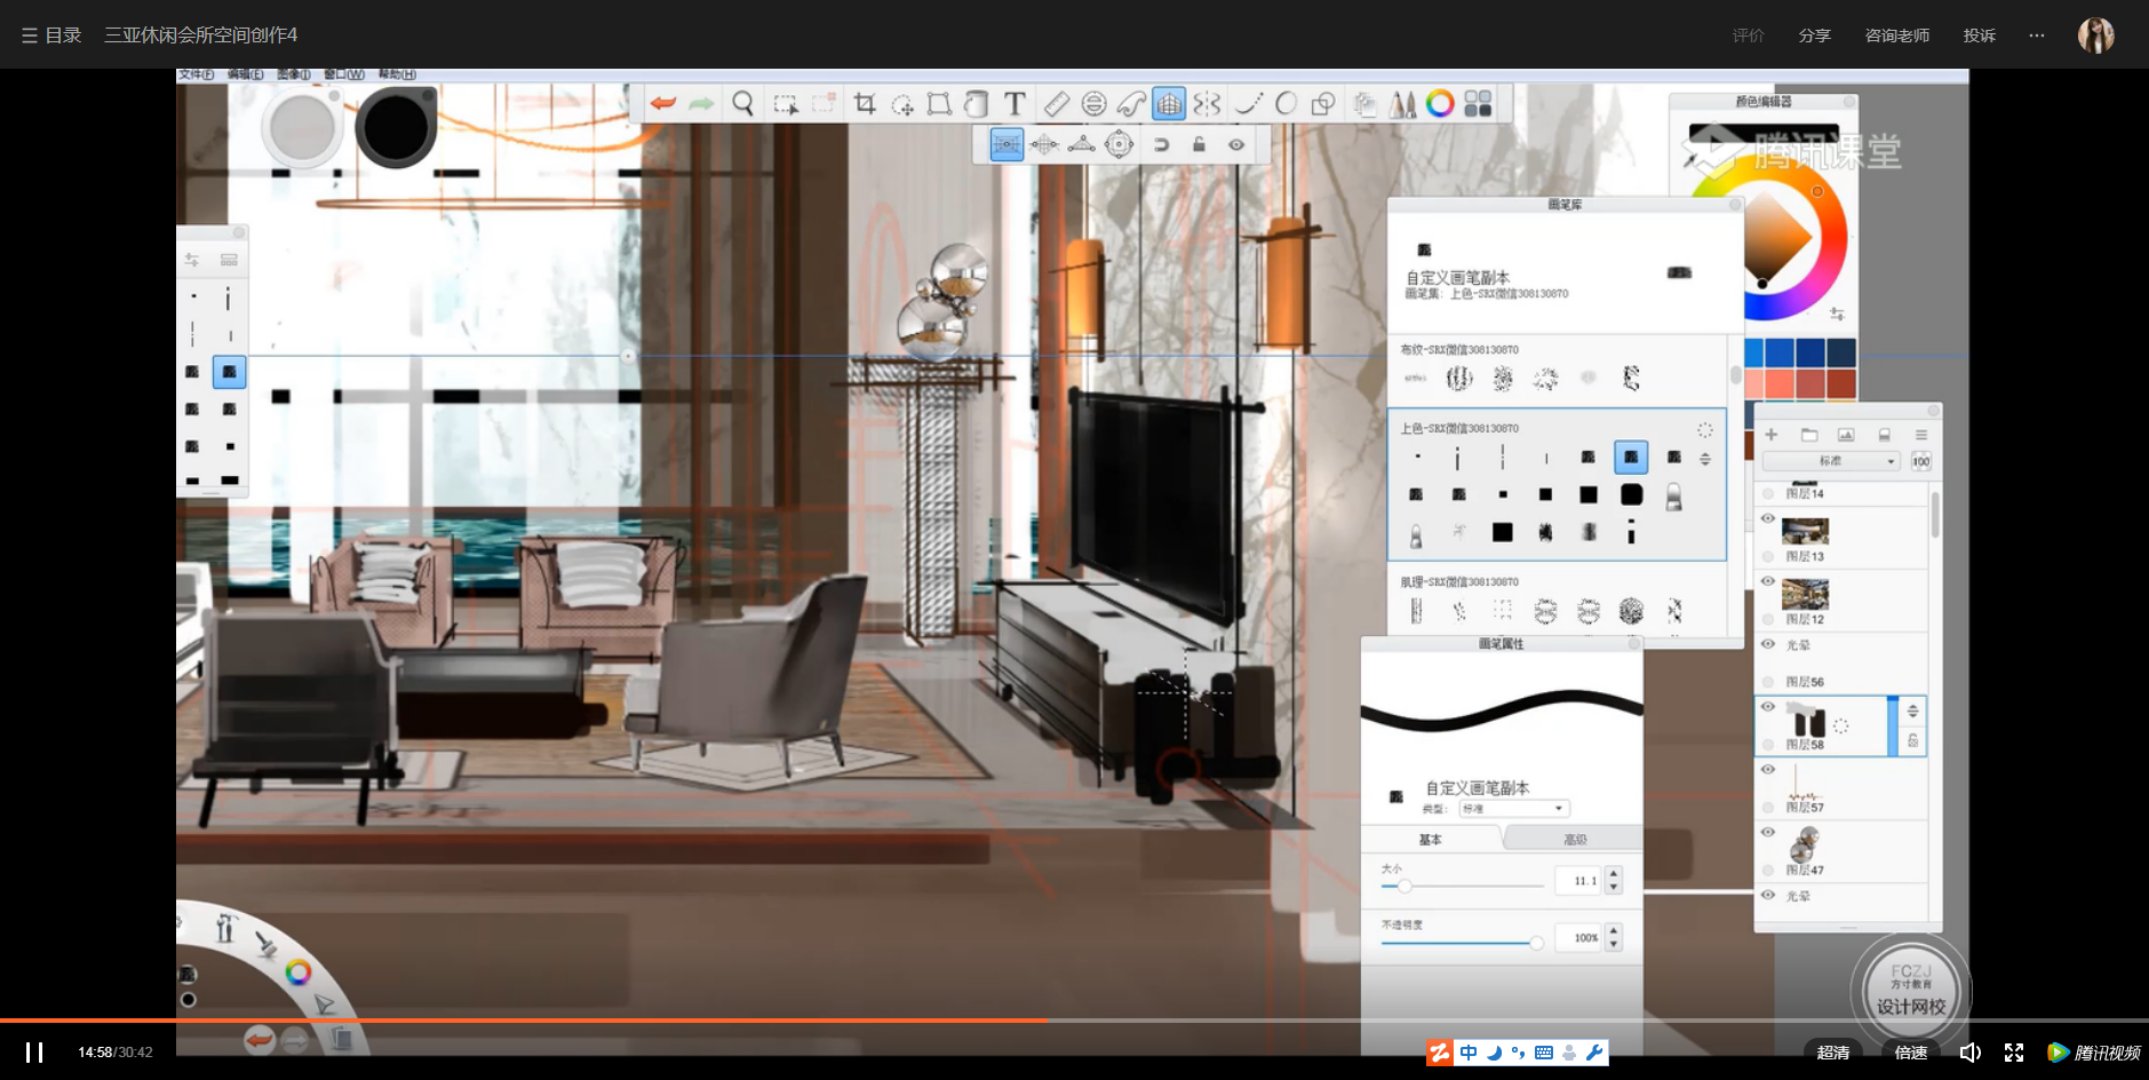Viewport: 2149px width, 1080px height.
Task: Click the 倍速 playback speed button
Action: (1910, 1052)
